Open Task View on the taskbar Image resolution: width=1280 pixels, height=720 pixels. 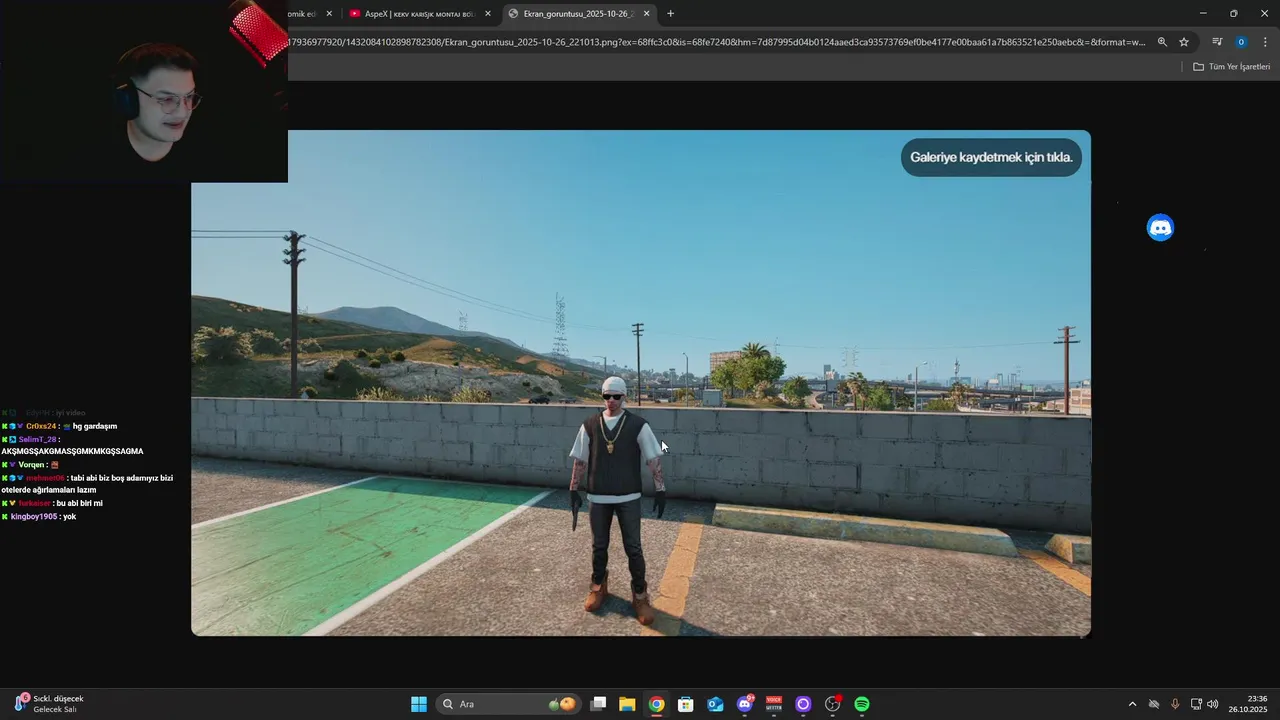[x=598, y=704]
